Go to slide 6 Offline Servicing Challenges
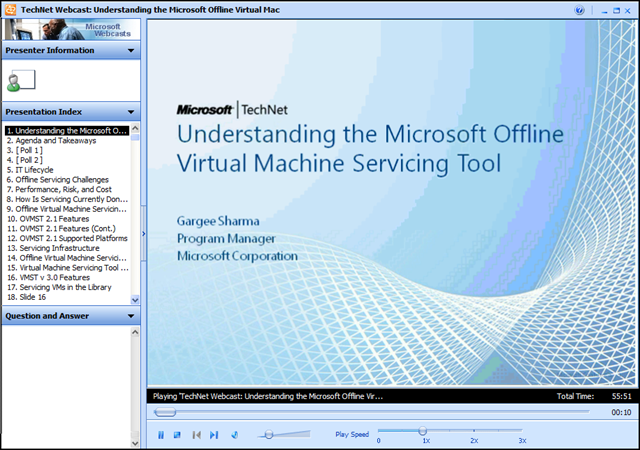640x450 pixels. coord(62,180)
